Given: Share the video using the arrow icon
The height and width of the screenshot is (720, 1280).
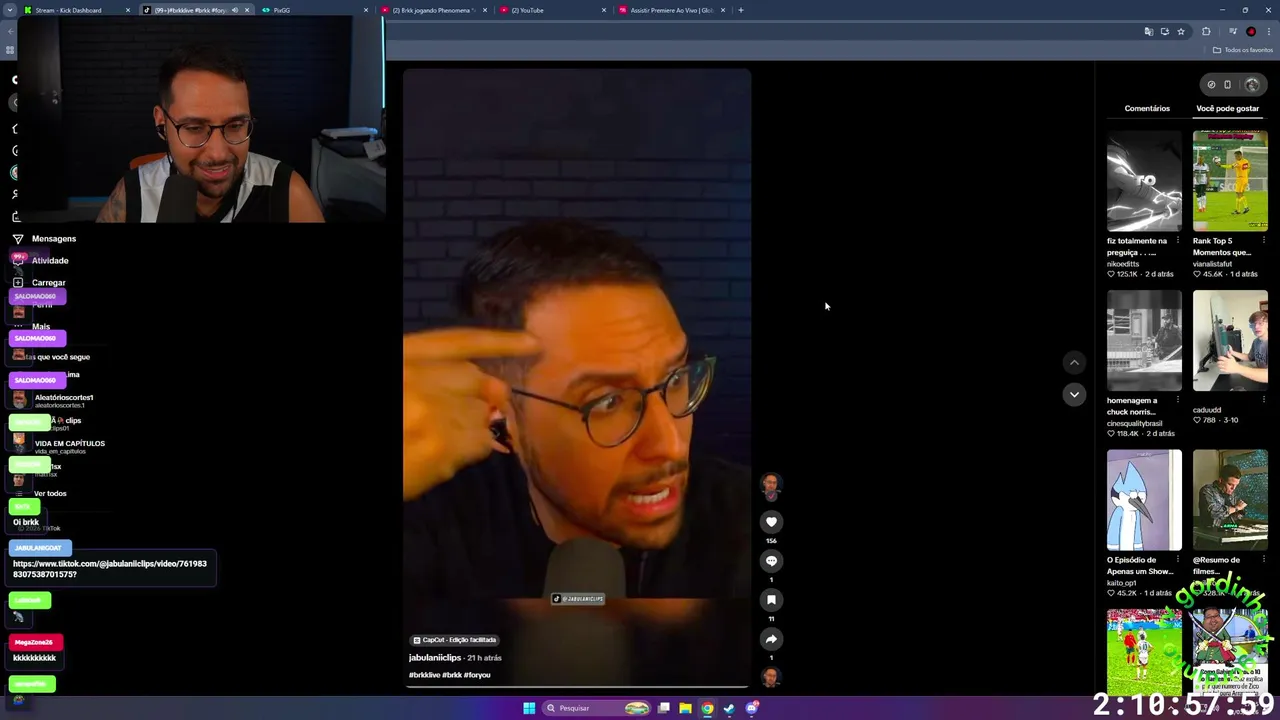Looking at the screenshot, I should tap(771, 638).
